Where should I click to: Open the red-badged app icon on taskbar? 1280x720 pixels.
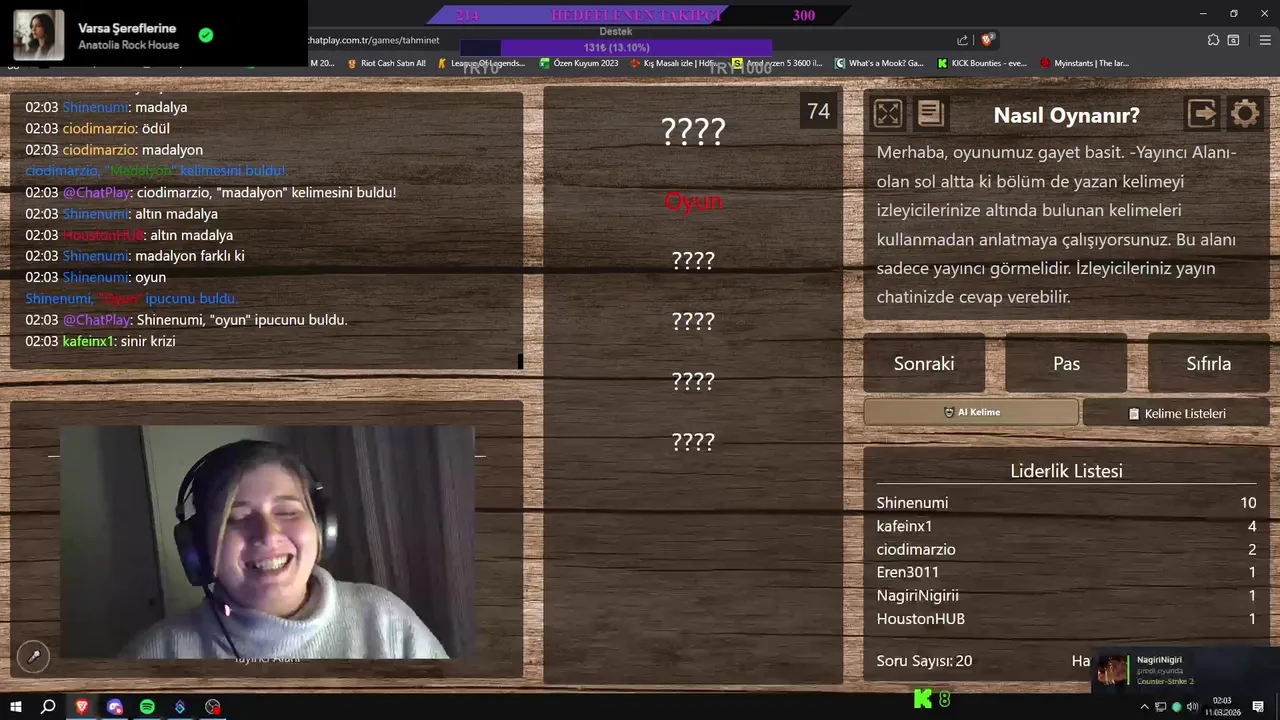[x=213, y=706]
